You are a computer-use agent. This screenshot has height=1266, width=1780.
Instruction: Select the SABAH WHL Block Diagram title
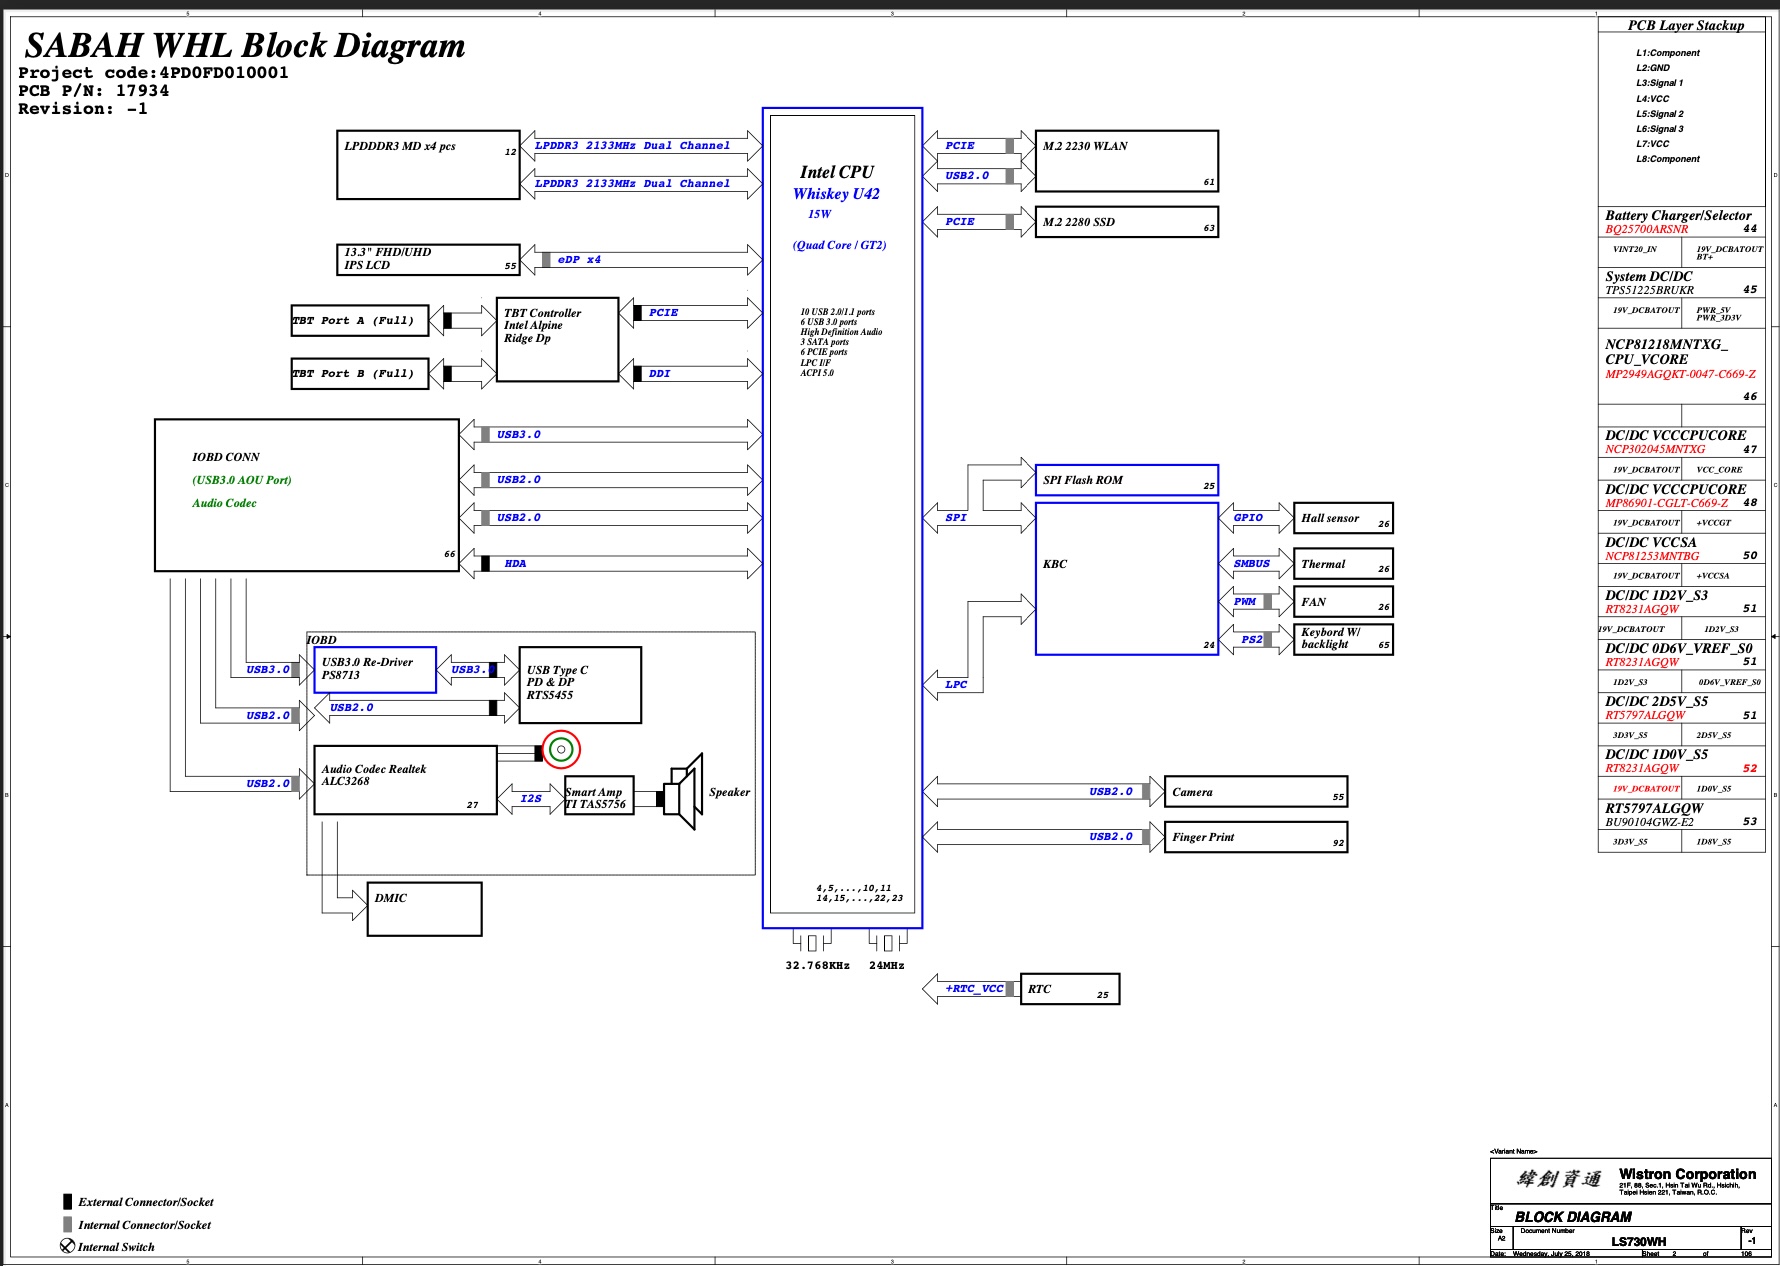point(245,46)
